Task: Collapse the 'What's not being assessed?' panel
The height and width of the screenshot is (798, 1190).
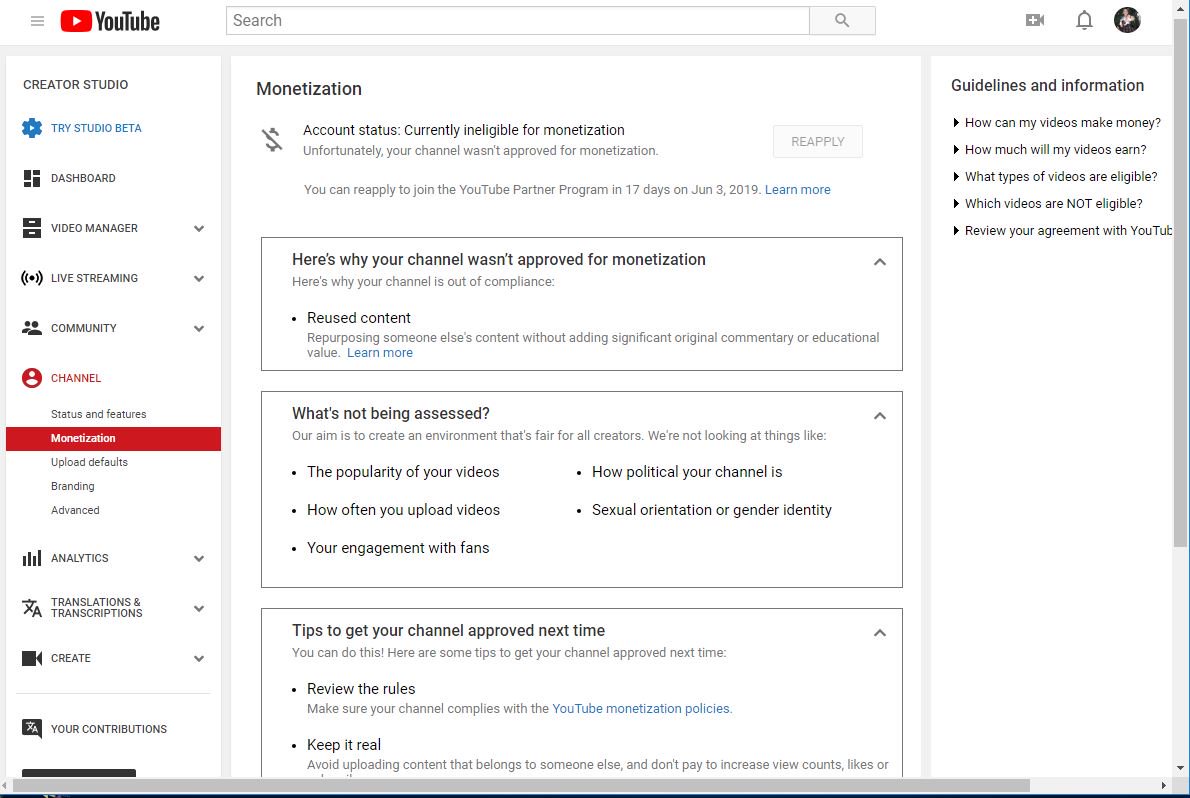Action: pos(880,416)
